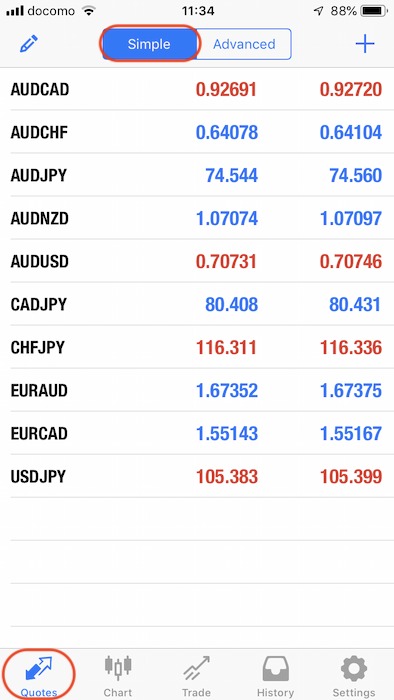Open Settings gear icon
This screenshot has height=700, width=394.
tap(354, 668)
